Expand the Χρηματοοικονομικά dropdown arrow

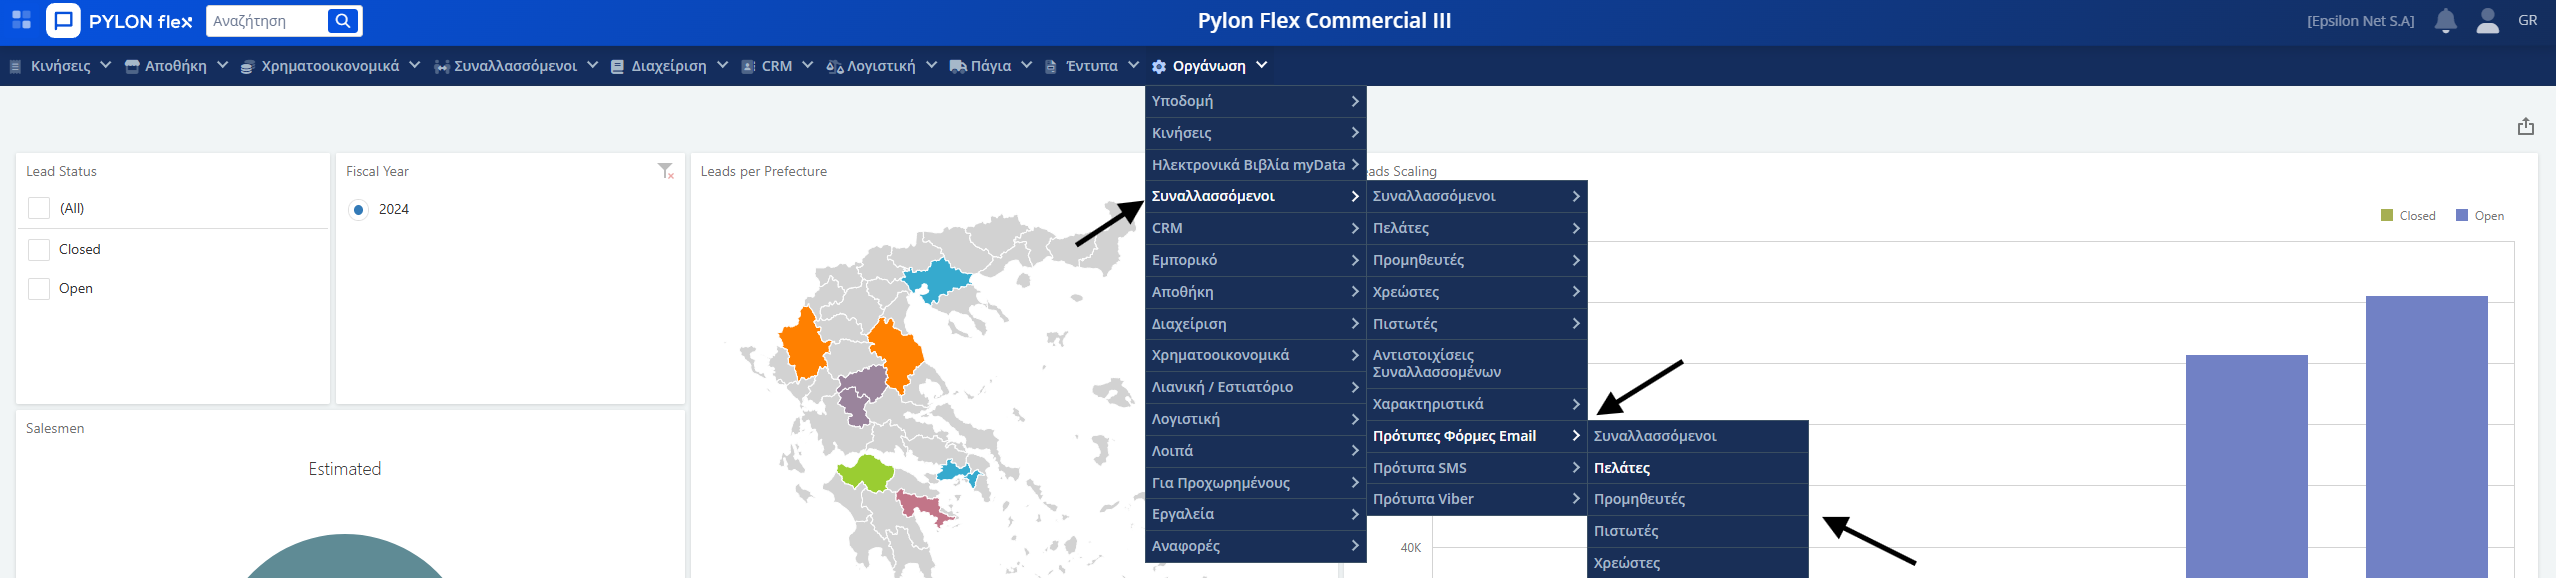416,65
